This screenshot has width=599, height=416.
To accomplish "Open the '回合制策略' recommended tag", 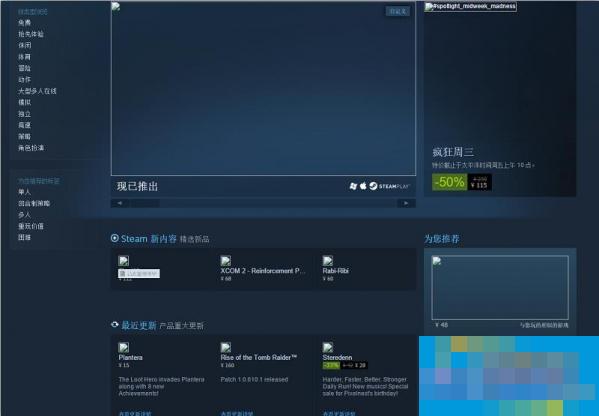I will coord(34,203).
